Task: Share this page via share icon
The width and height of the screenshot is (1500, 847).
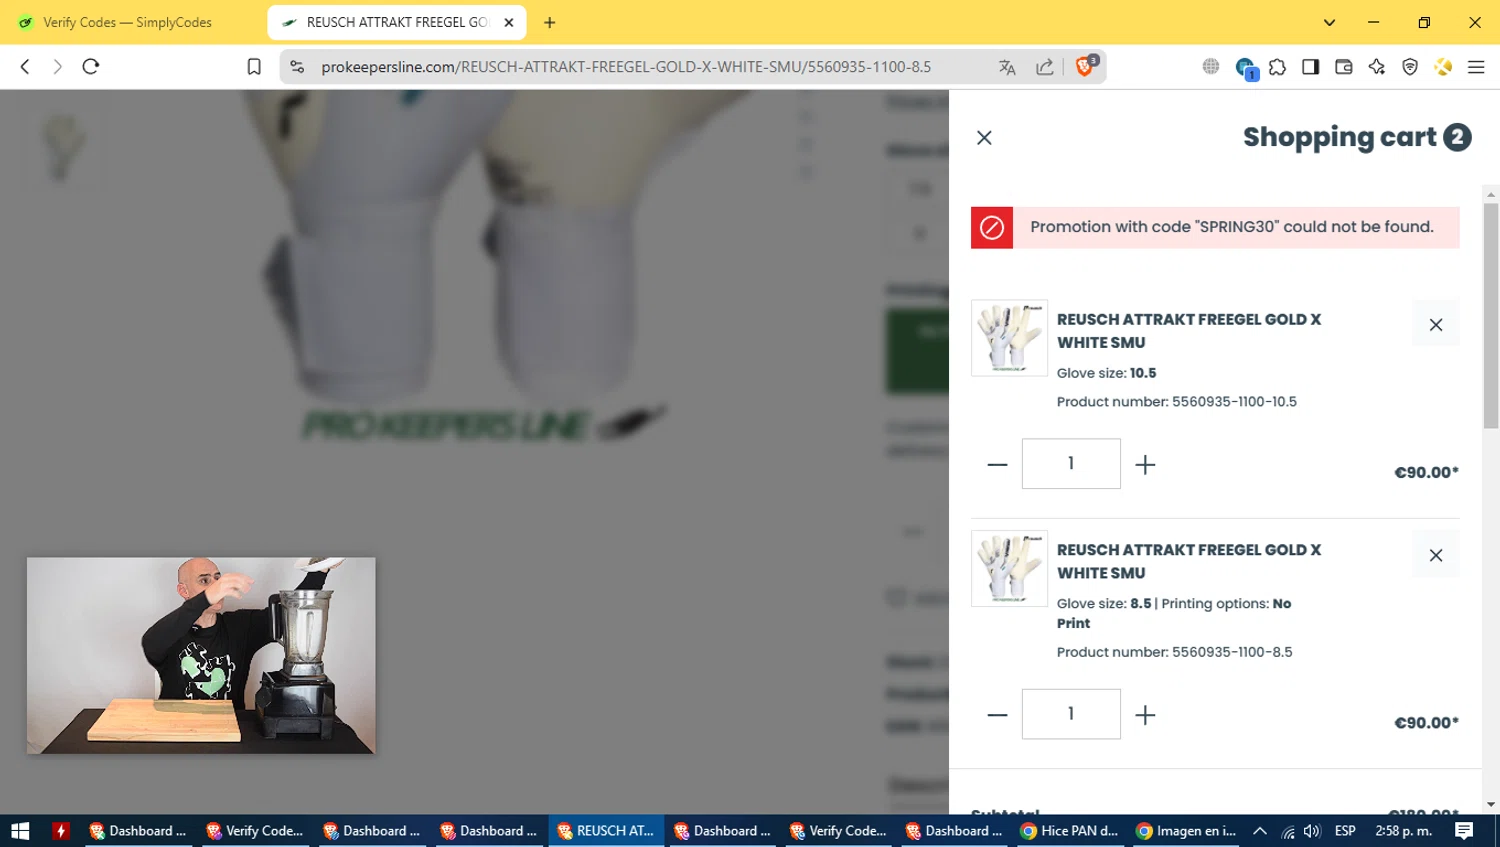Action: (1045, 67)
